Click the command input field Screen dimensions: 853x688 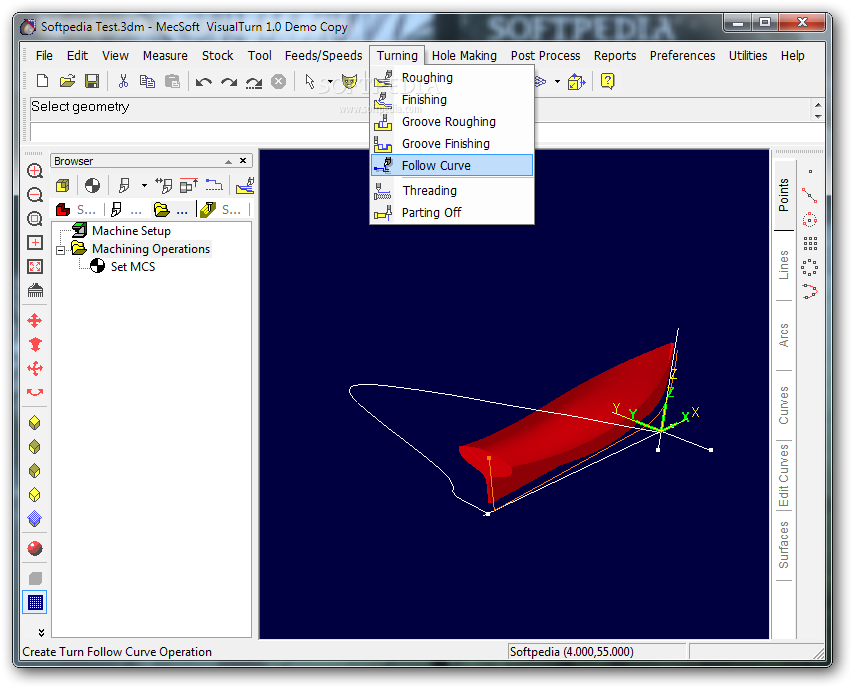(x=427, y=132)
